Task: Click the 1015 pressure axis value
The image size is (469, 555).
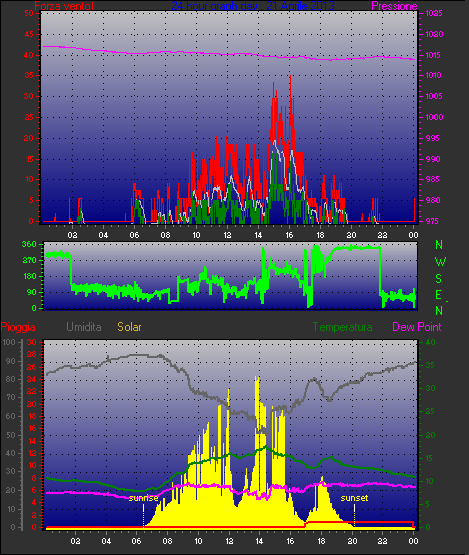Action: tap(434, 55)
